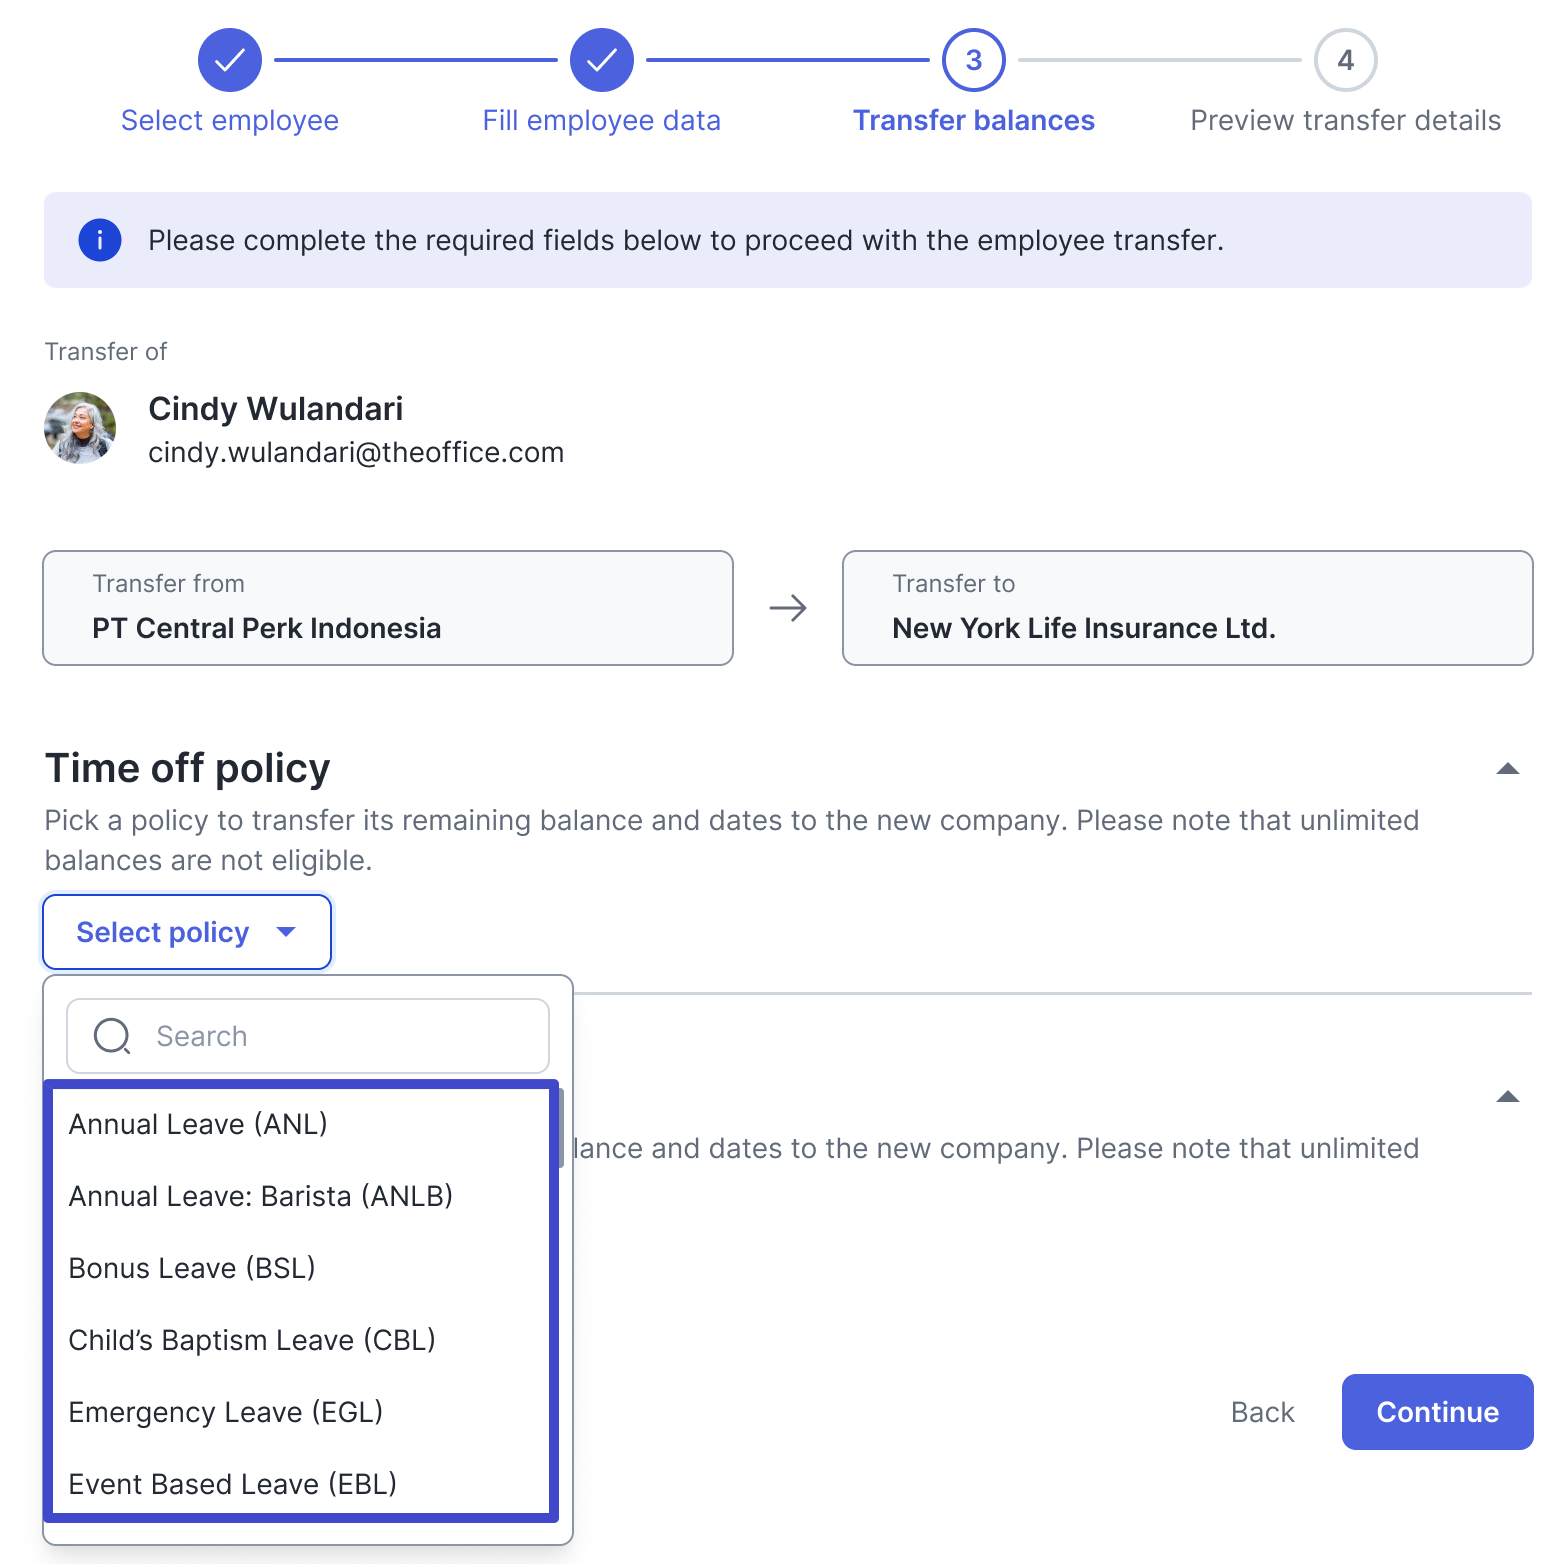
Task: Click into the policy Search field
Action: click(x=308, y=1036)
